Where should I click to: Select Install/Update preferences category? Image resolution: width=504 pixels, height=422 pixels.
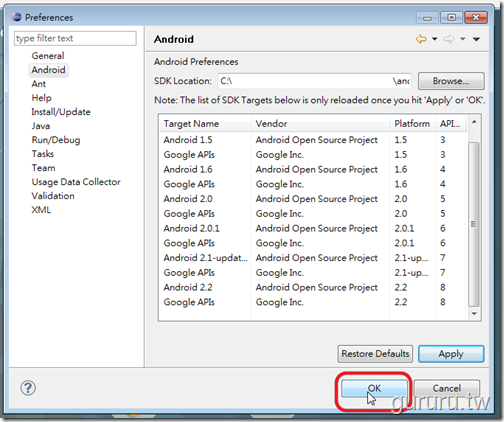coord(61,112)
